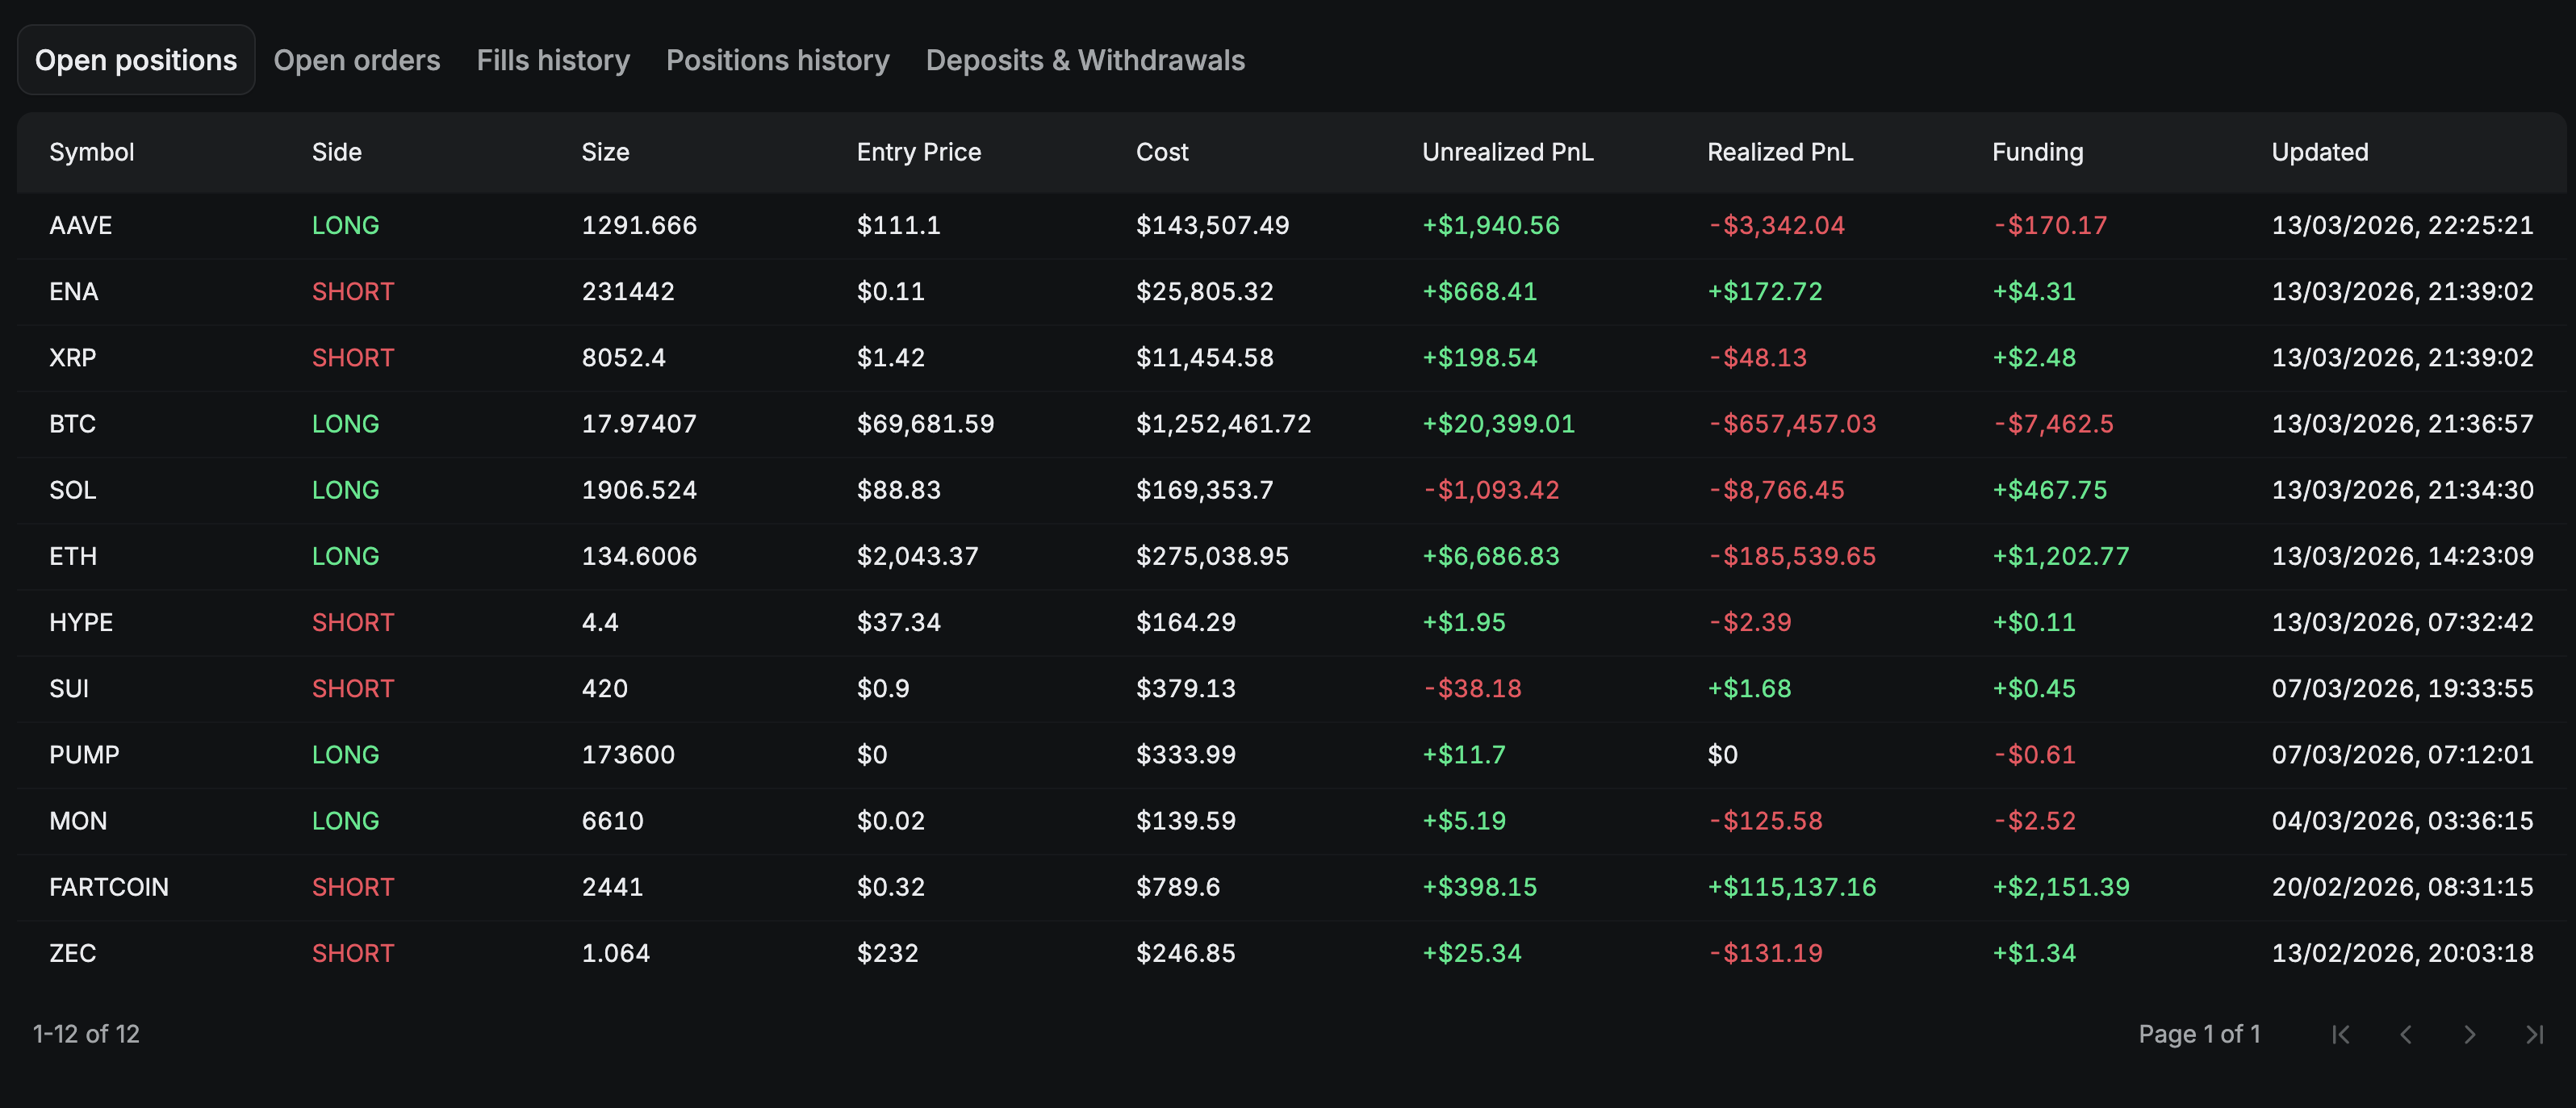Sort by the Size column header
Image resolution: width=2576 pixels, height=1108 pixels.
point(606,152)
